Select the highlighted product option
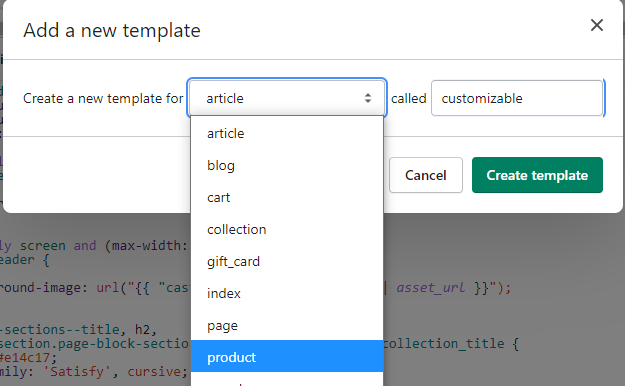Screen dimensions: 625x386 point(287,356)
